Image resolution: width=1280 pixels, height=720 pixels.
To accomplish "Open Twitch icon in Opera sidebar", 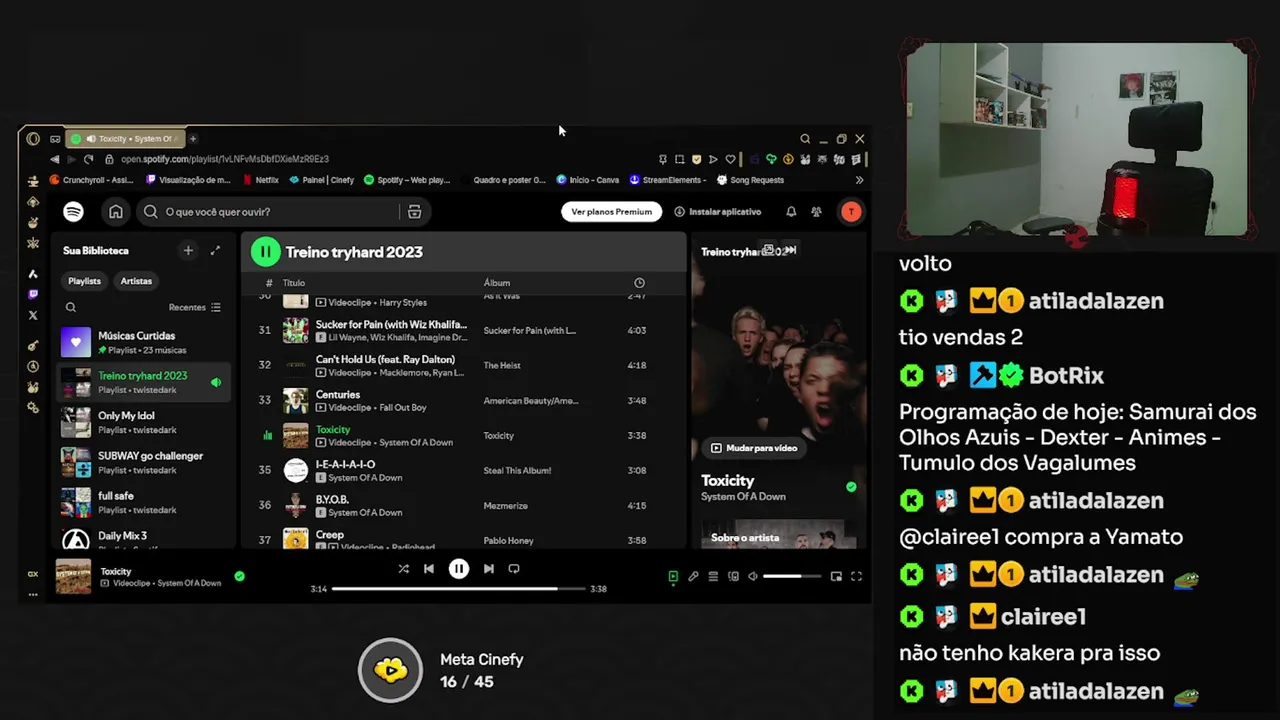I will [x=33, y=294].
